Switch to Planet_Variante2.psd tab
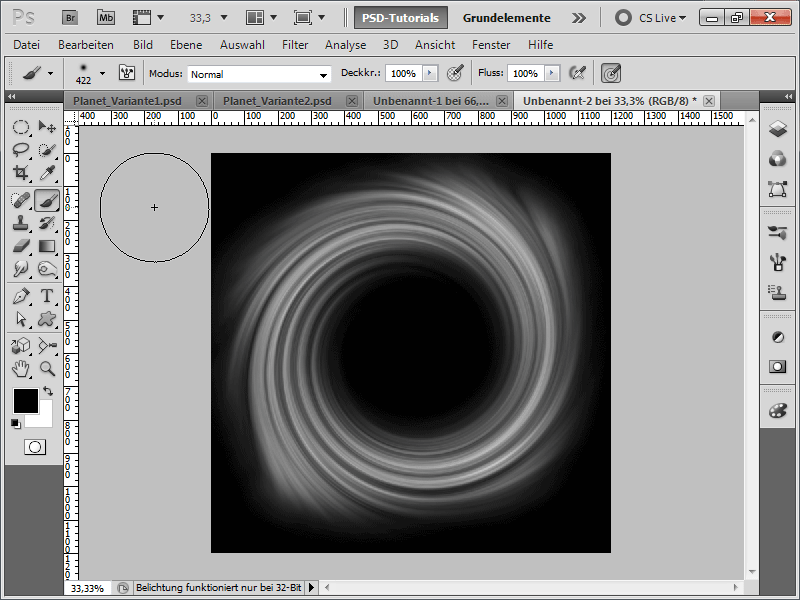Image resolution: width=800 pixels, height=600 pixels. tap(289, 101)
